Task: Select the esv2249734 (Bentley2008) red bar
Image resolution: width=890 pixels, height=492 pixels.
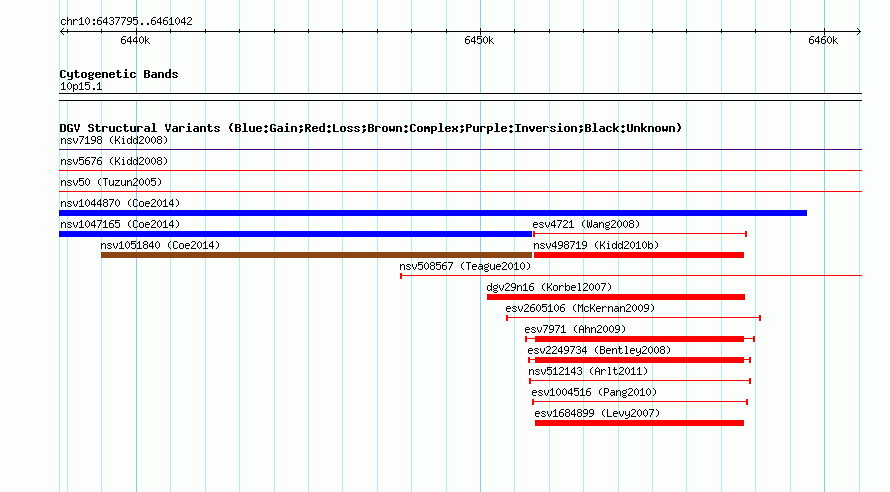Action: click(x=640, y=360)
